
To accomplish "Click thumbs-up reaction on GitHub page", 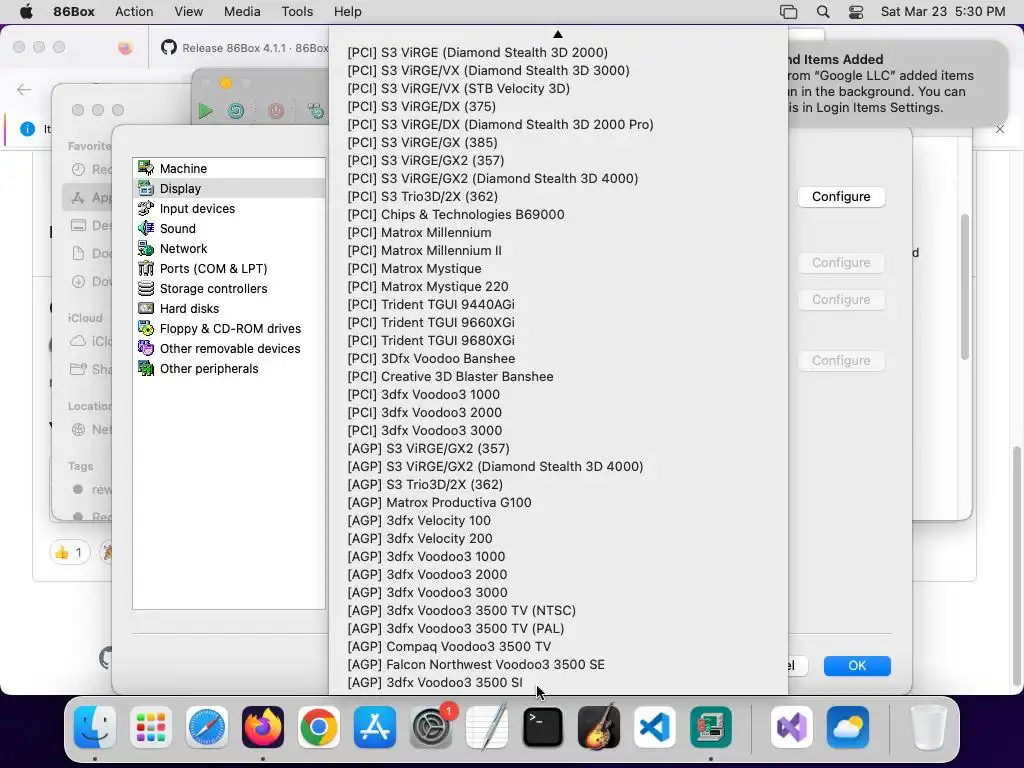I will [x=69, y=553].
